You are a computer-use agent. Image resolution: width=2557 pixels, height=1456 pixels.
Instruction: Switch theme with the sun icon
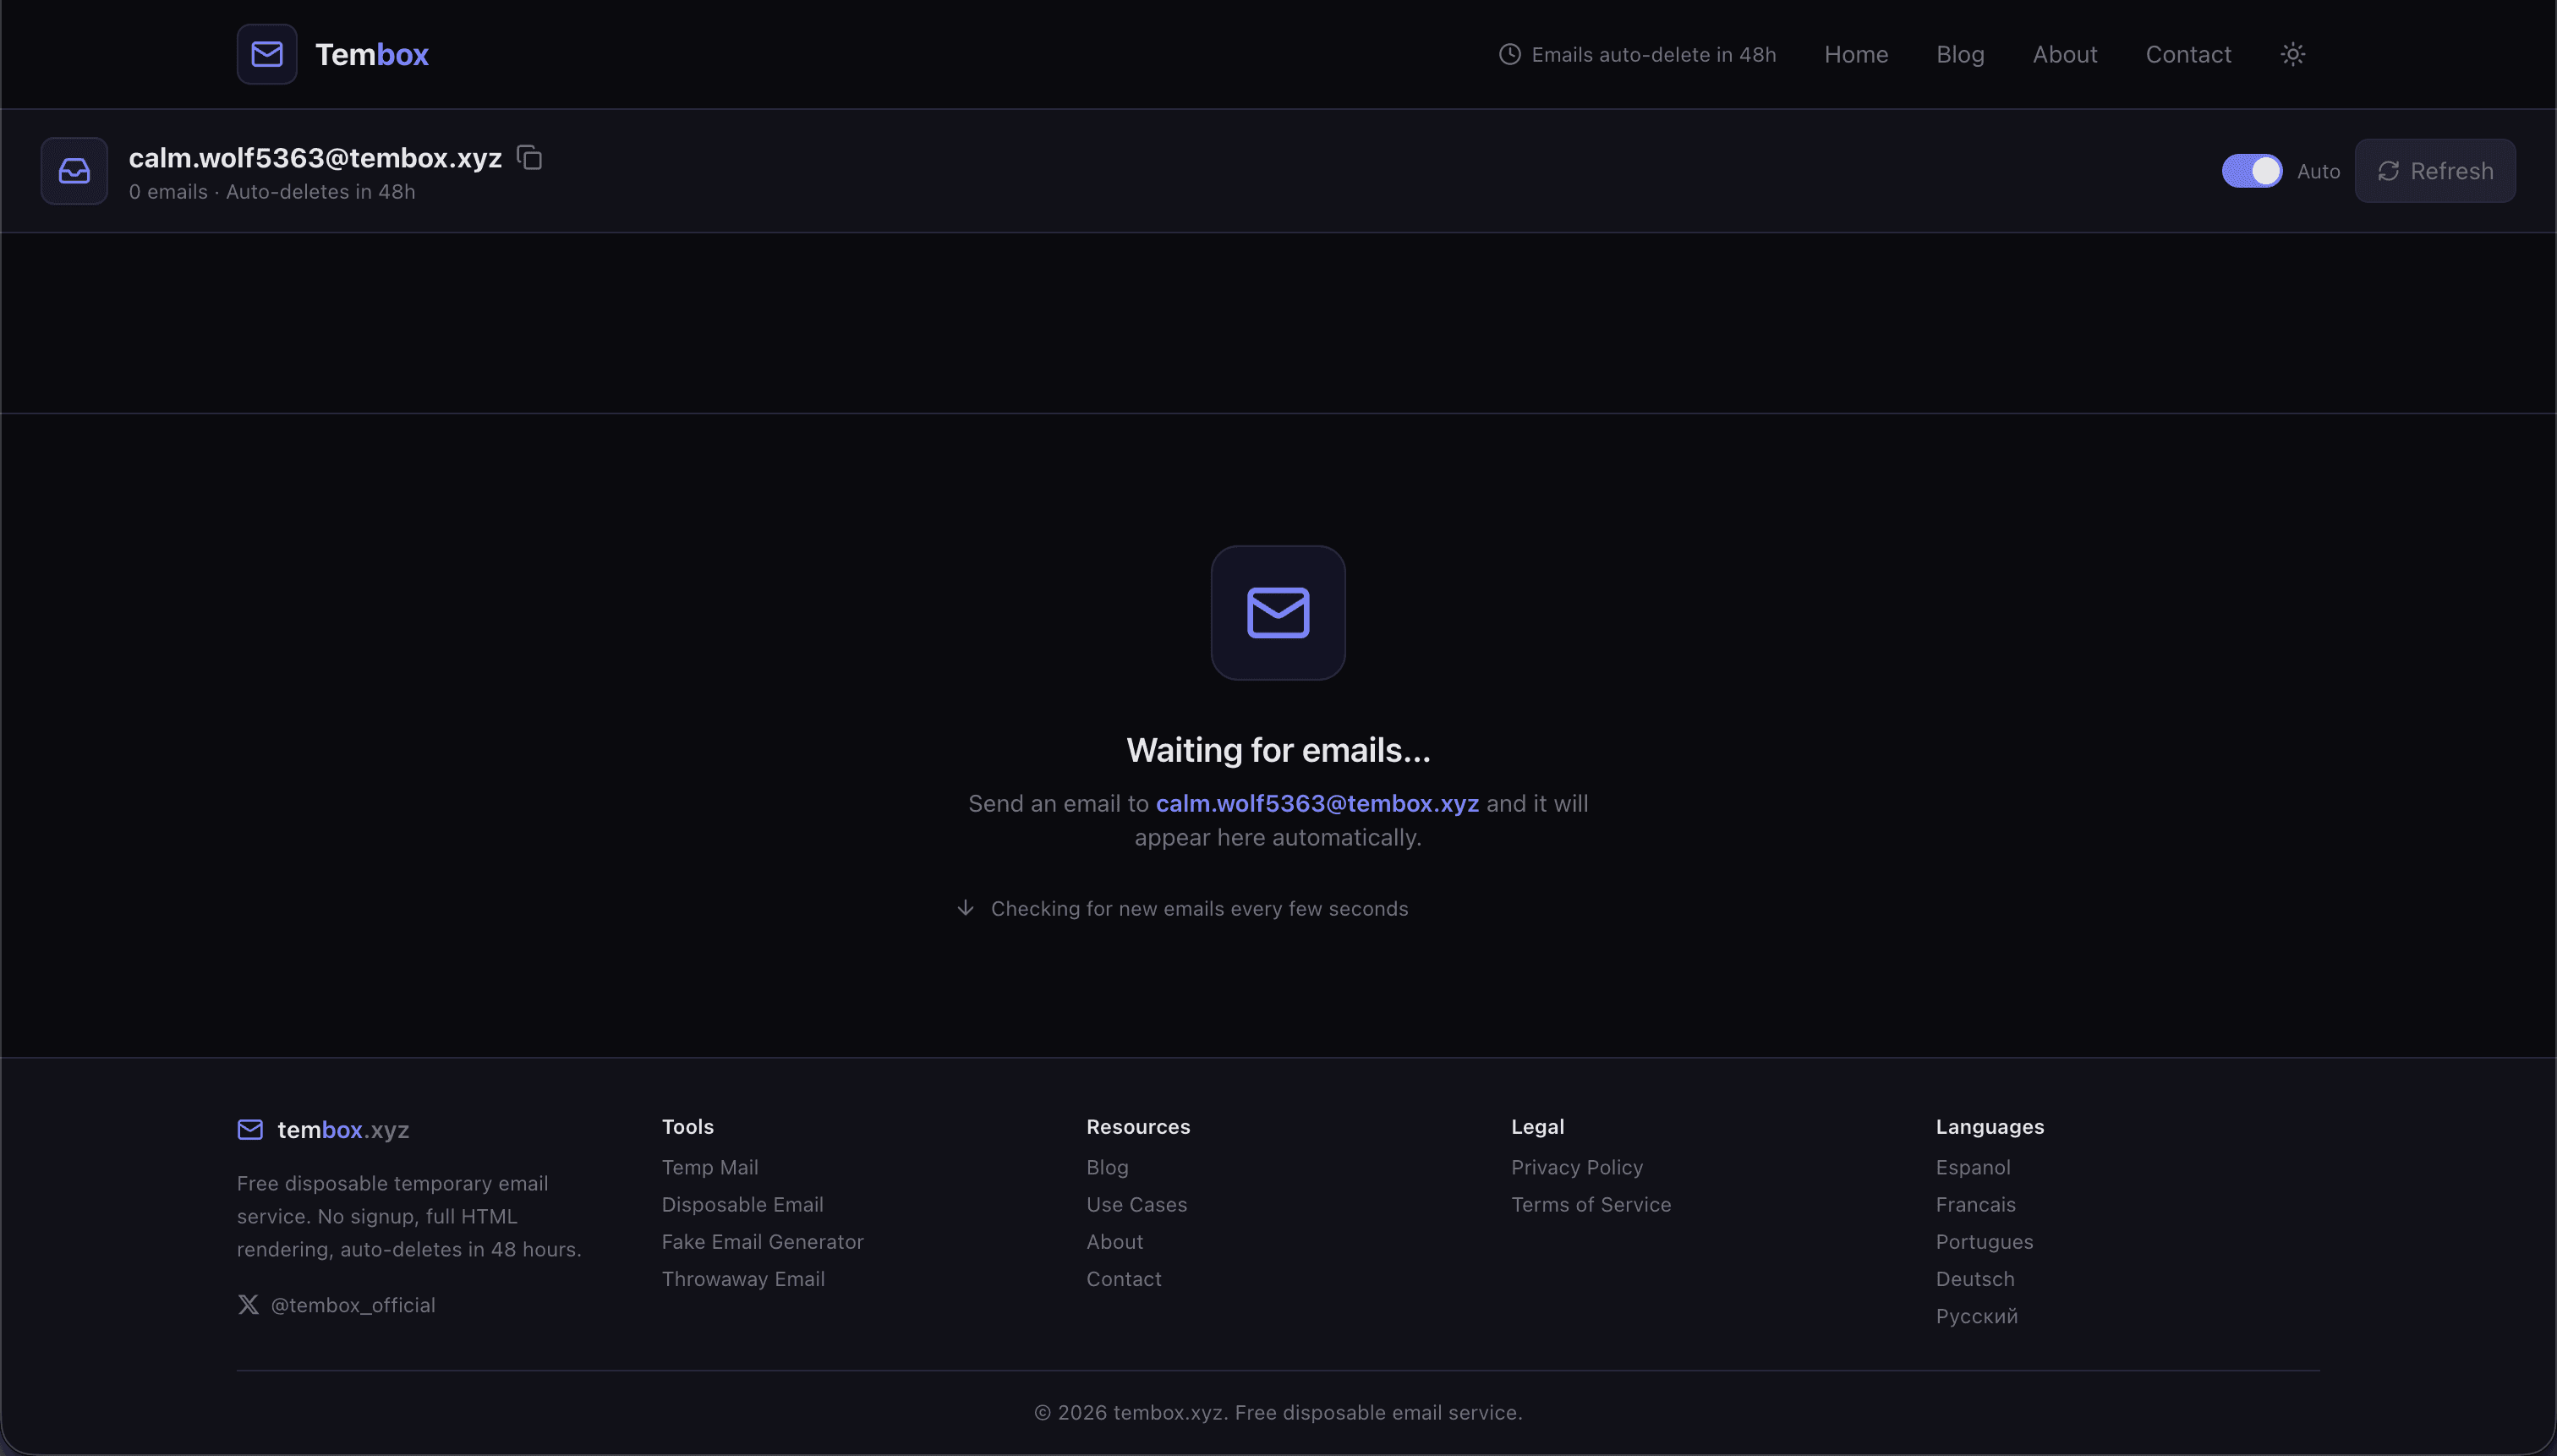point(2292,53)
